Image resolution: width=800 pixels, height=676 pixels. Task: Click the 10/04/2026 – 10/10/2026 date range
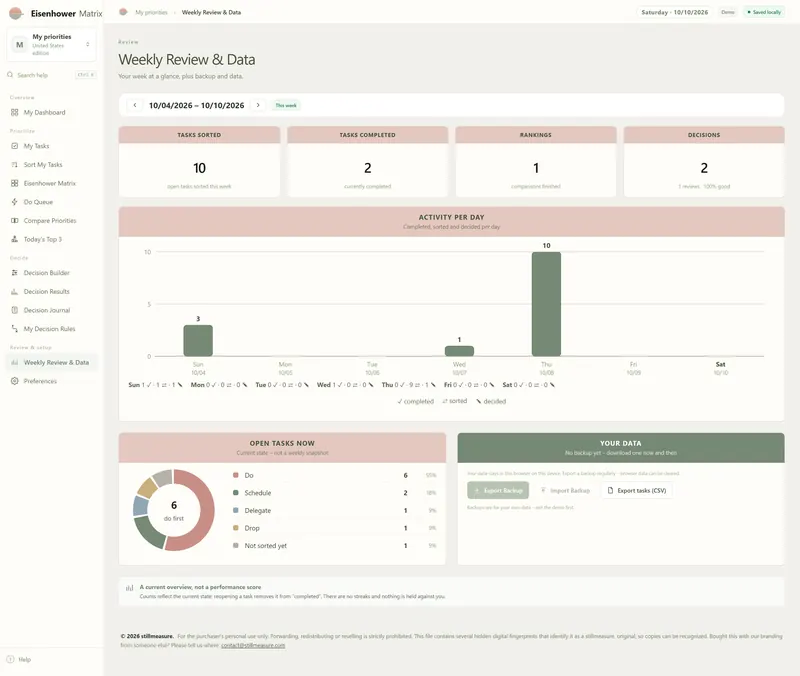(x=196, y=106)
